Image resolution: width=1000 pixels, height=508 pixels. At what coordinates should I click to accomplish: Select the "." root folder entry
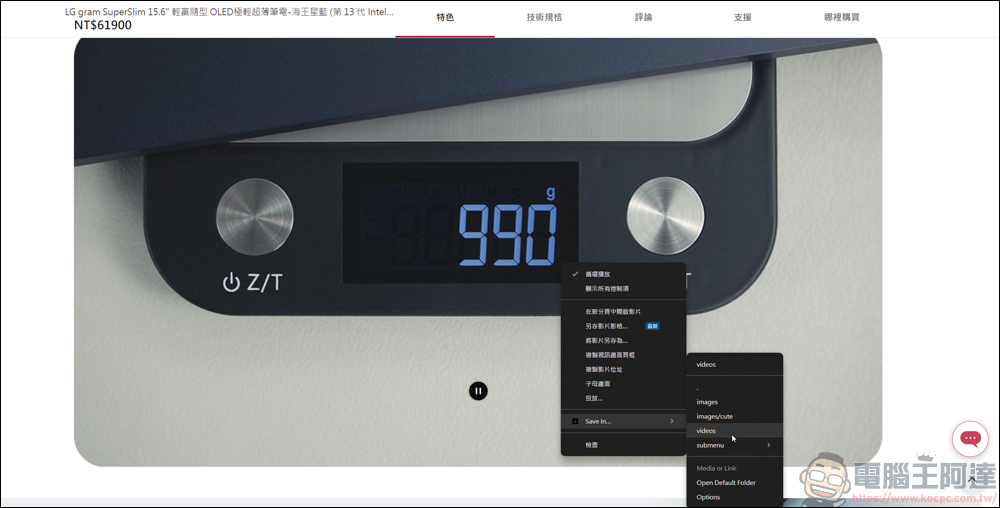[x=734, y=388]
